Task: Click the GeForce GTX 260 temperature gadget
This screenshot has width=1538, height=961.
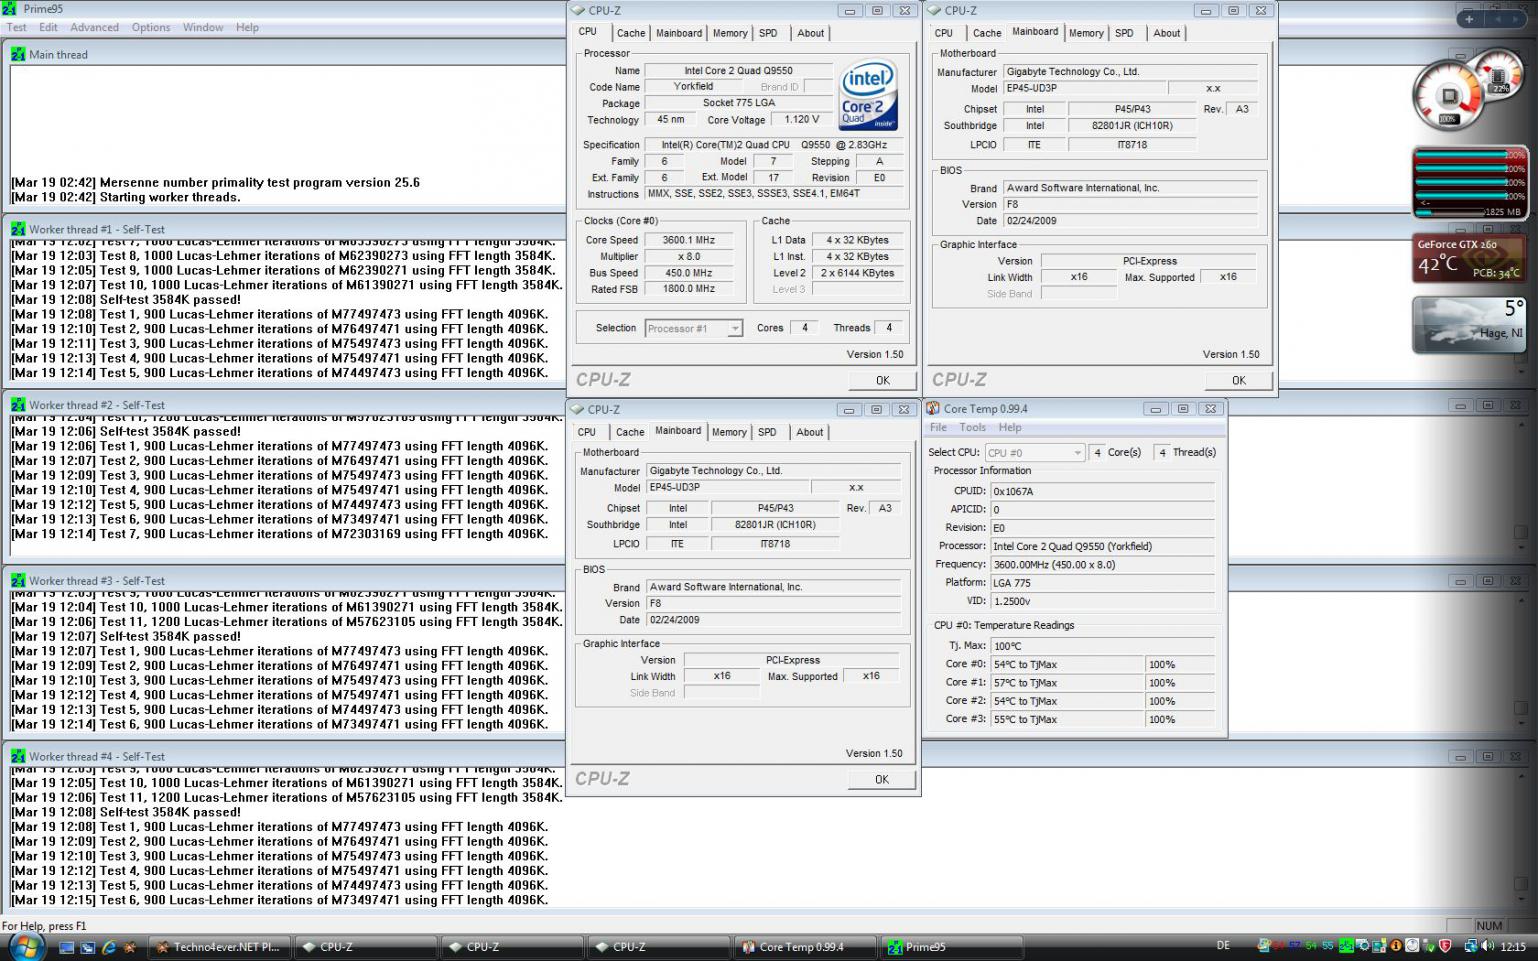Action: coord(1469,258)
